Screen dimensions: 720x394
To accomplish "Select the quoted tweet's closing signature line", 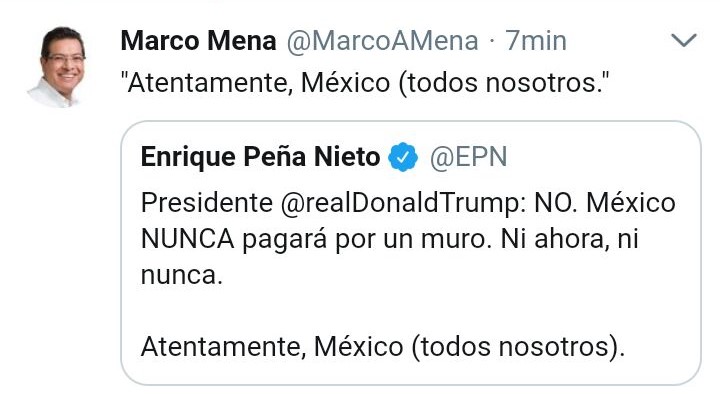I will (x=383, y=347).
